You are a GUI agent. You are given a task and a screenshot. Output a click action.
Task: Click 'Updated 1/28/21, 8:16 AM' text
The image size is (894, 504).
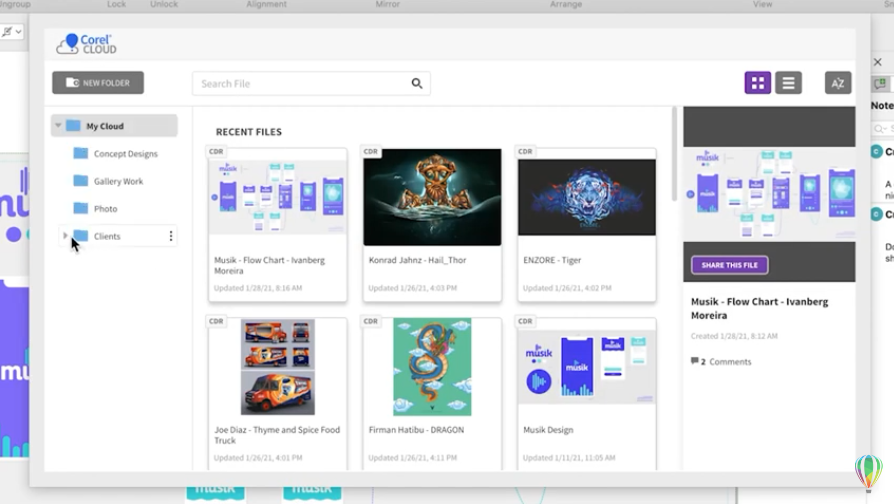point(258,288)
